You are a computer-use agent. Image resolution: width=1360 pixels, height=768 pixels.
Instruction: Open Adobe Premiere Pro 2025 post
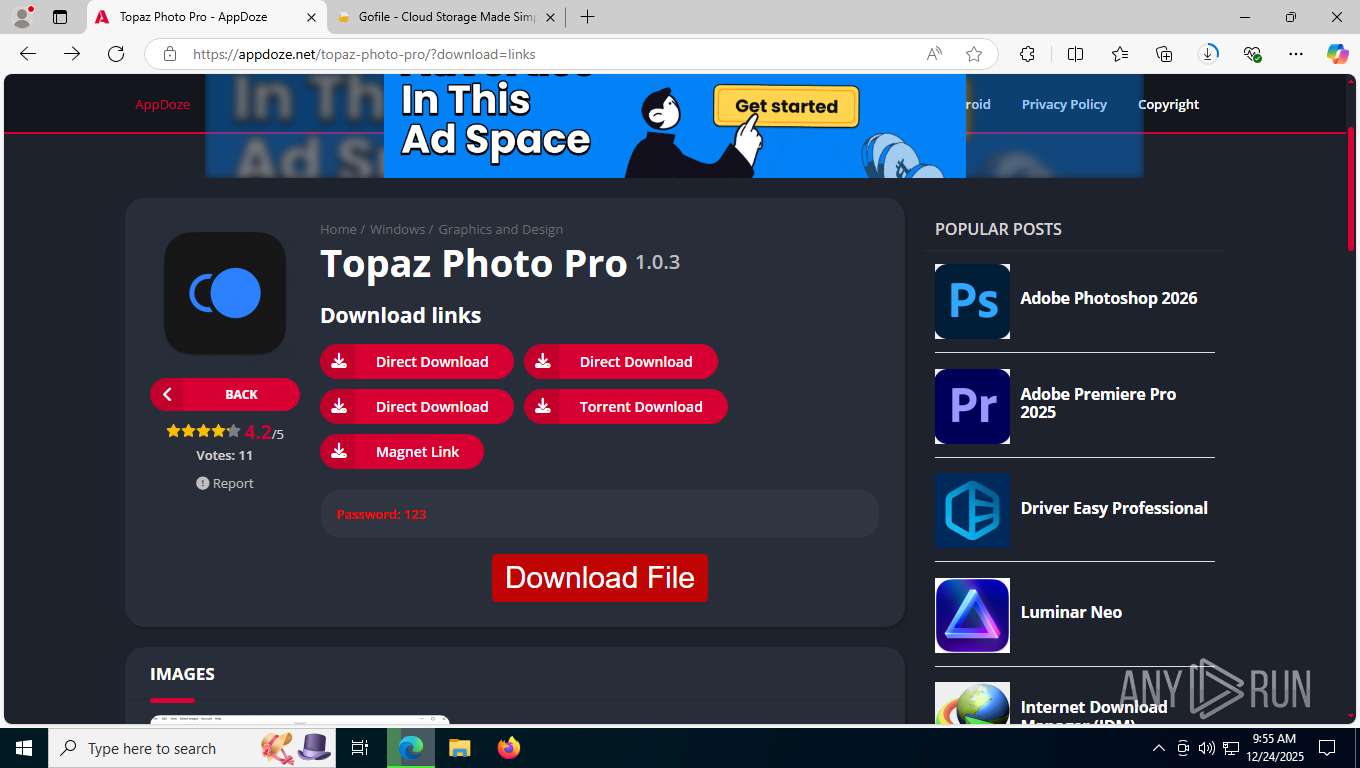point(1098,403)
